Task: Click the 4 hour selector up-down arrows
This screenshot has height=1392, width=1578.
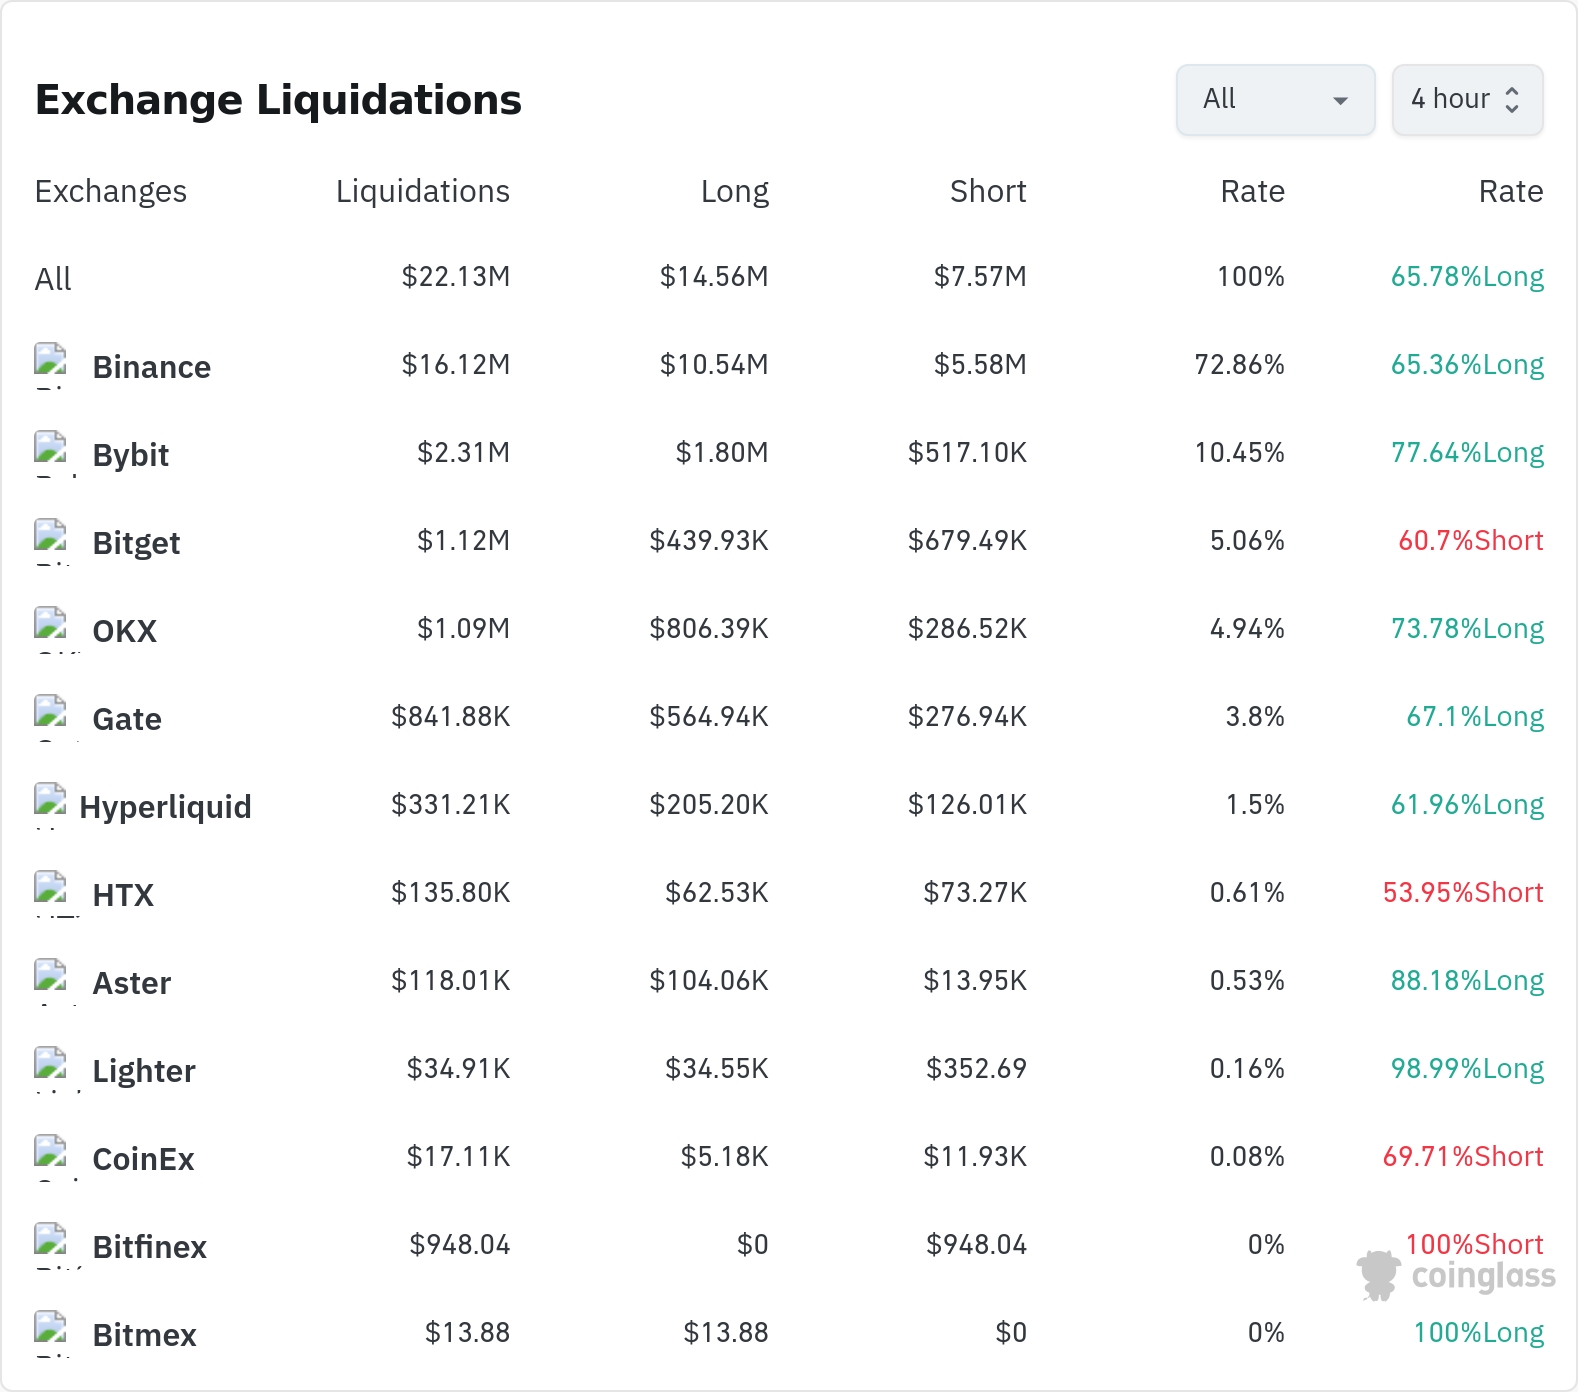Action: coord(1512,100)
